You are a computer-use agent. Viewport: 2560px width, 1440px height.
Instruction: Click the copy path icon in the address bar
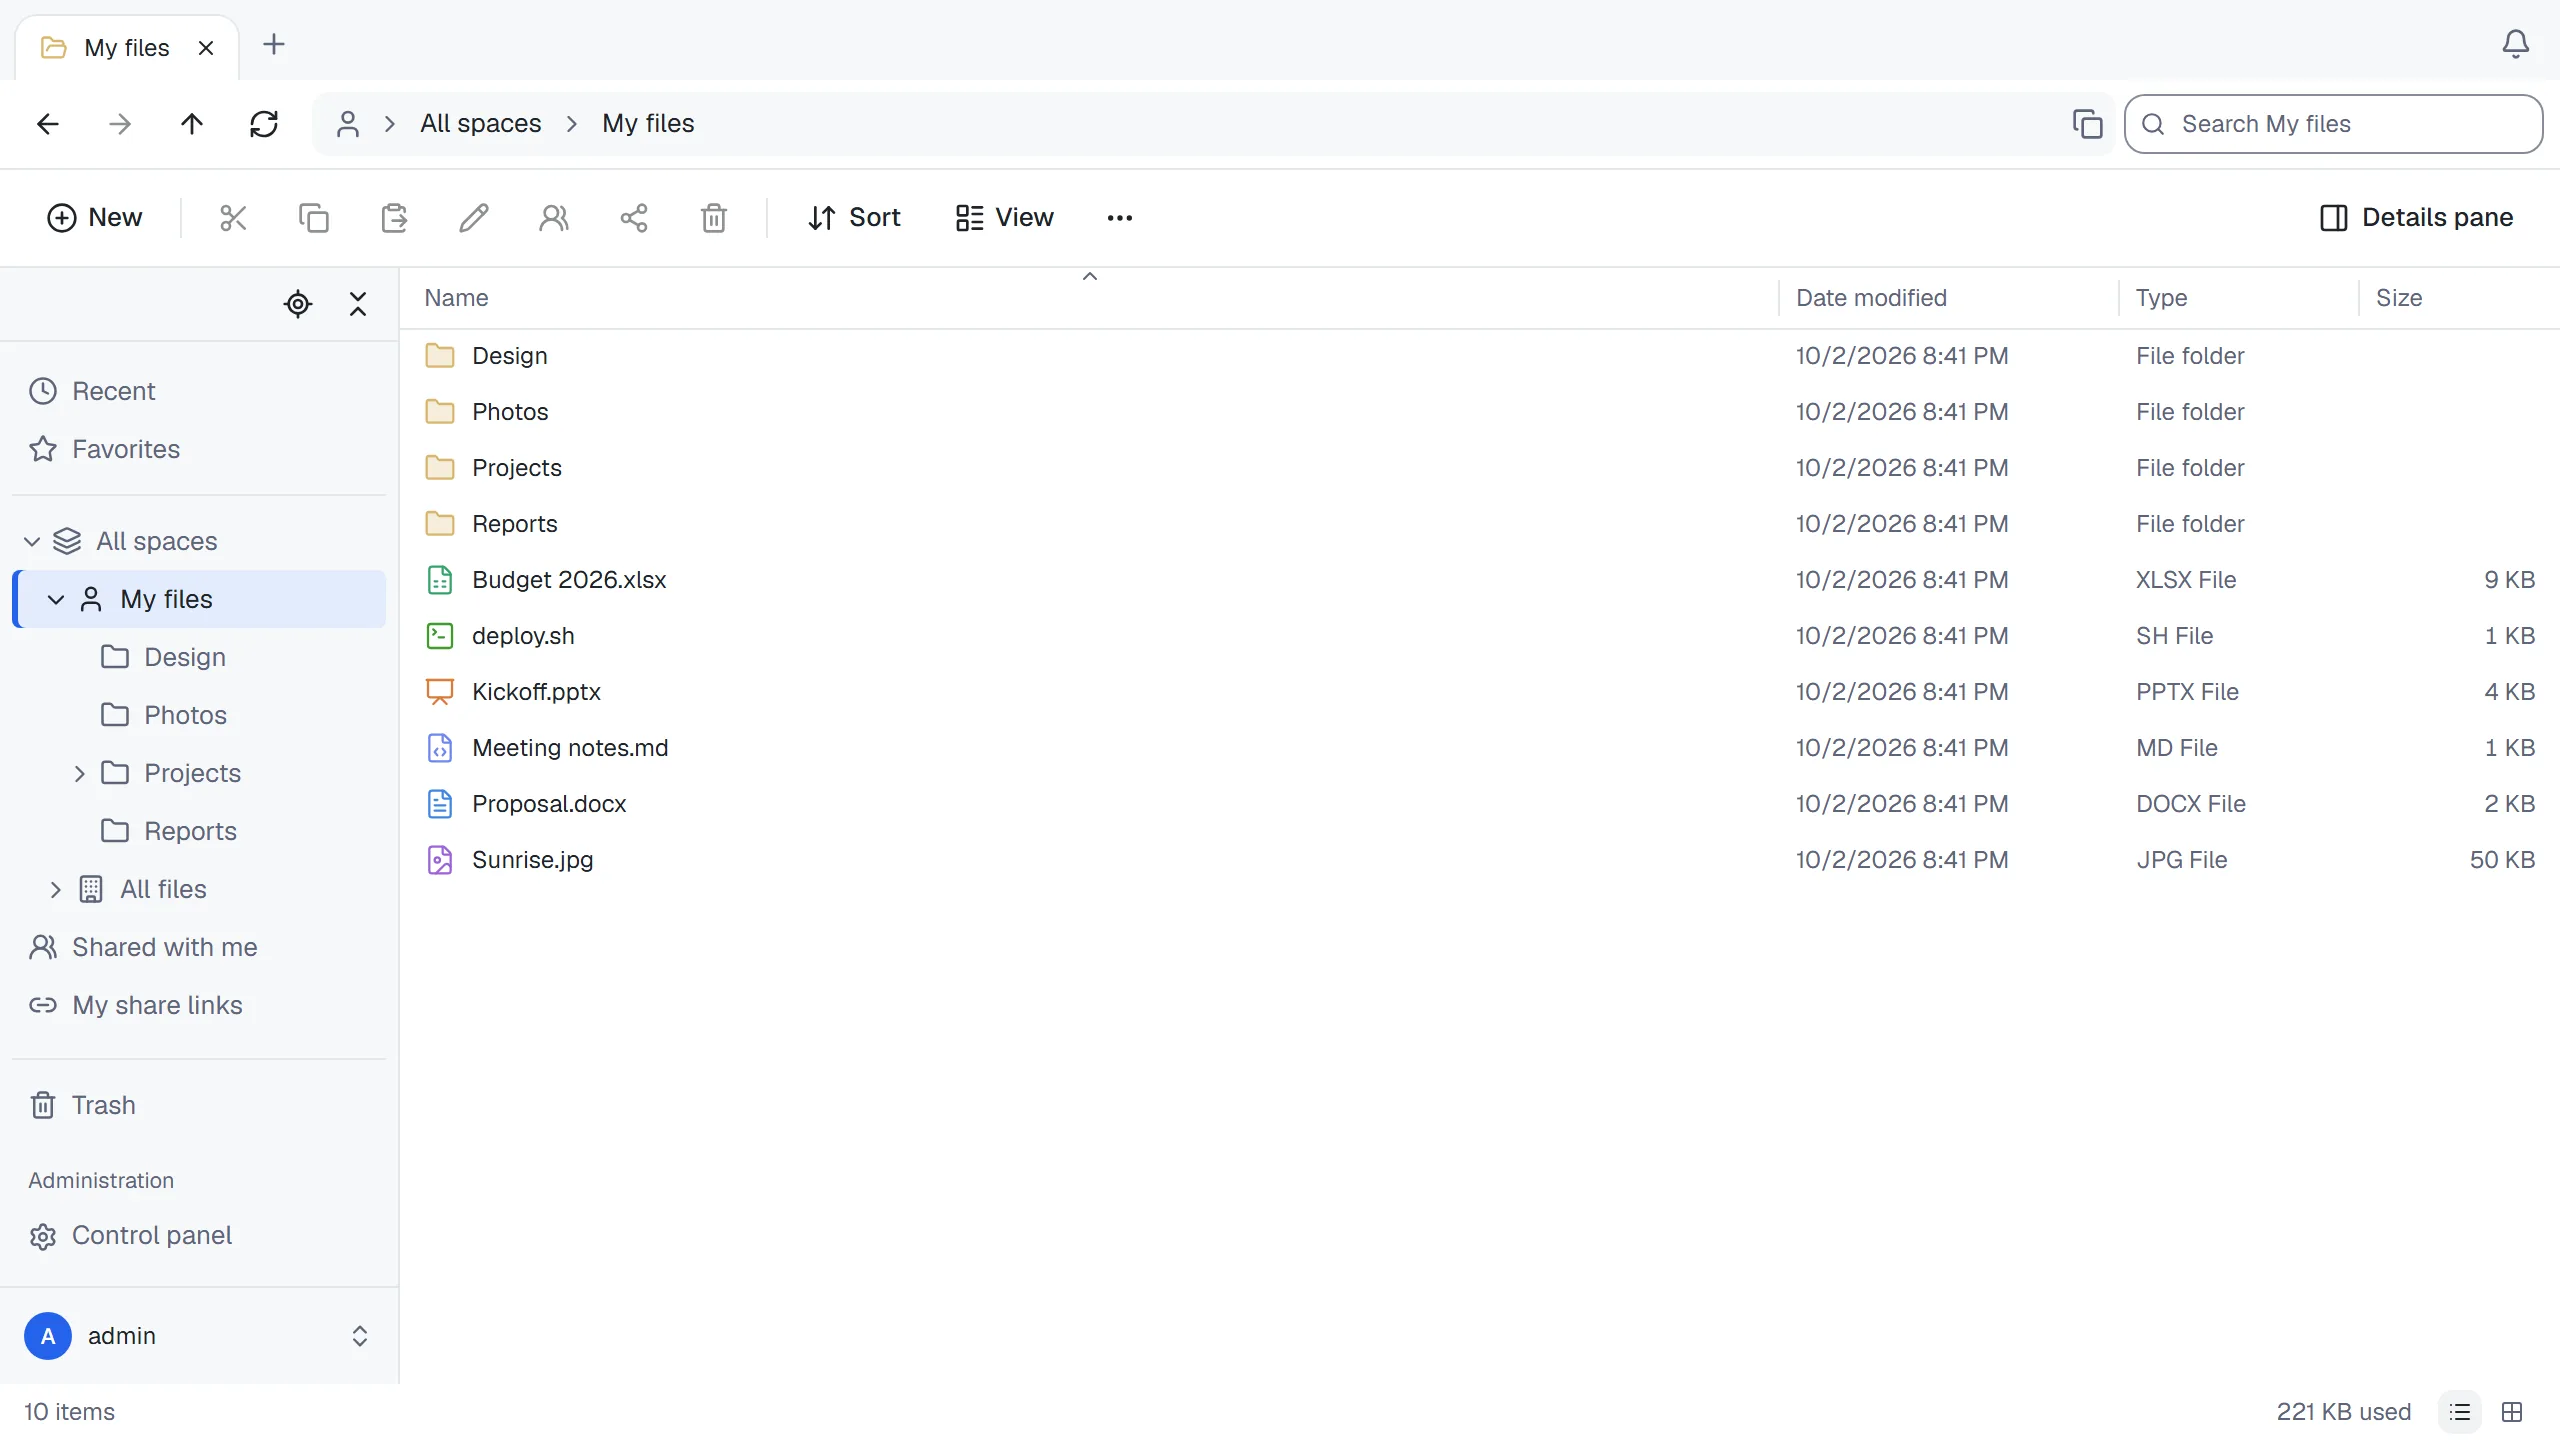[x=2088, y=124]
